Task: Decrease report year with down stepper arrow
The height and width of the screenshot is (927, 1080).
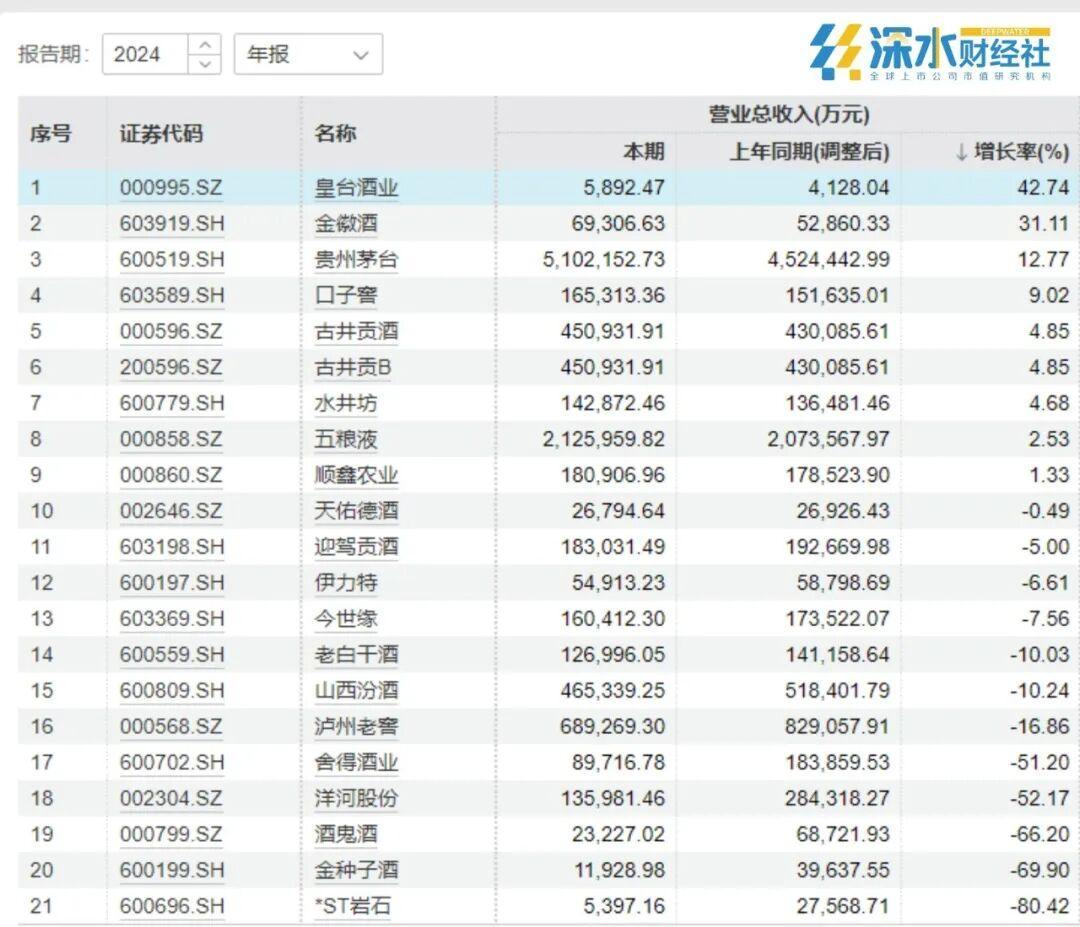Action: click(204, 63)
